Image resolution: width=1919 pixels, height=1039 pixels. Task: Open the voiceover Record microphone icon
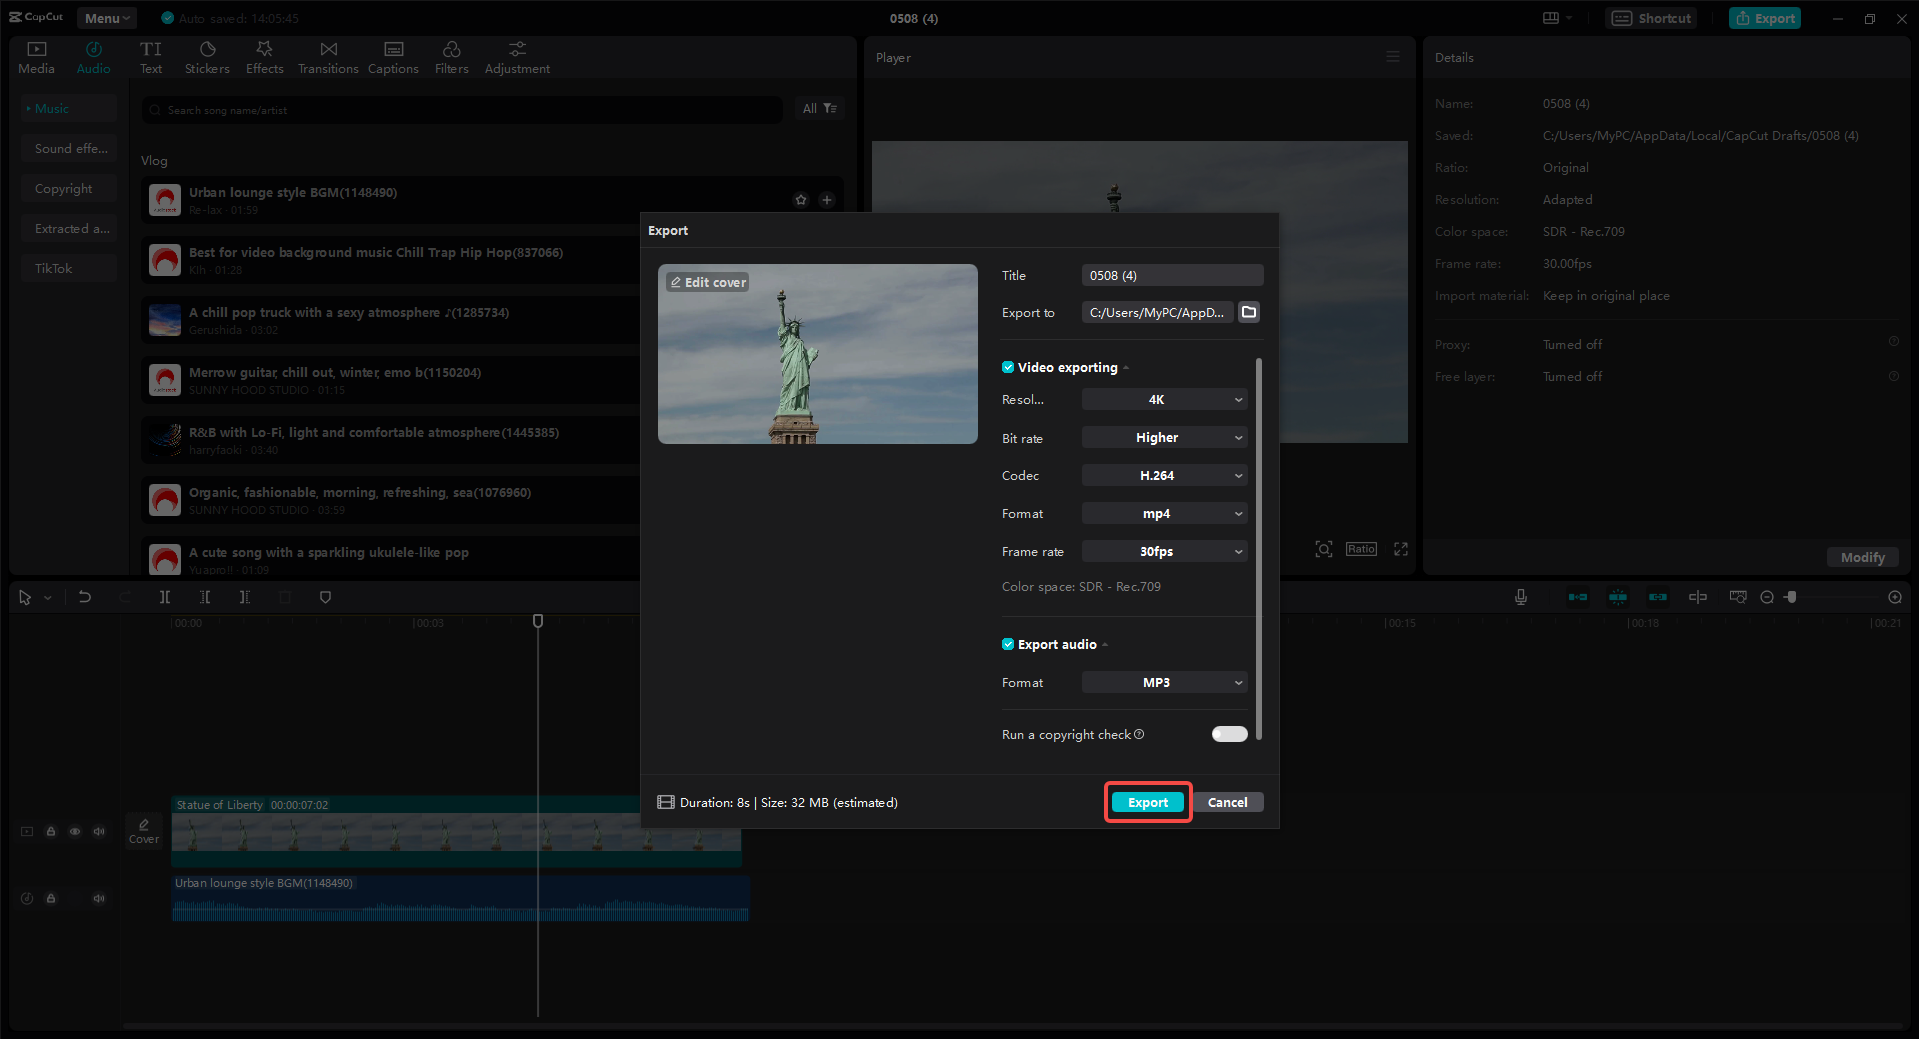(x=1520, y=597)
